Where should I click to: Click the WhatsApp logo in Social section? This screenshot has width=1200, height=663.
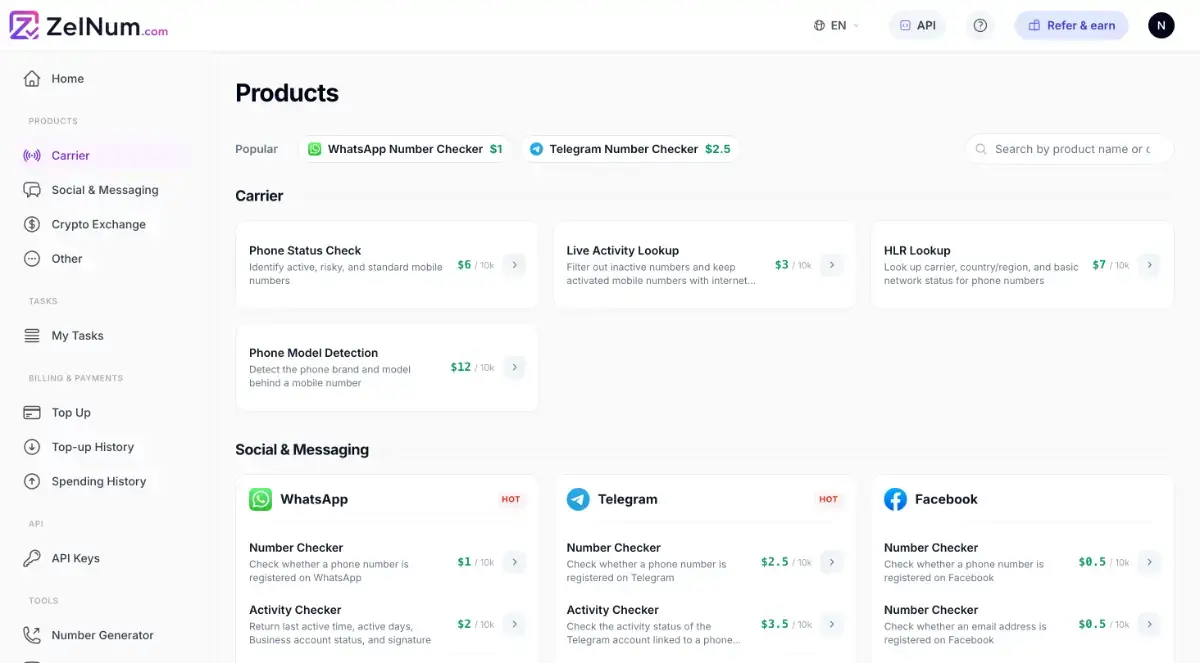pos(260,499)
